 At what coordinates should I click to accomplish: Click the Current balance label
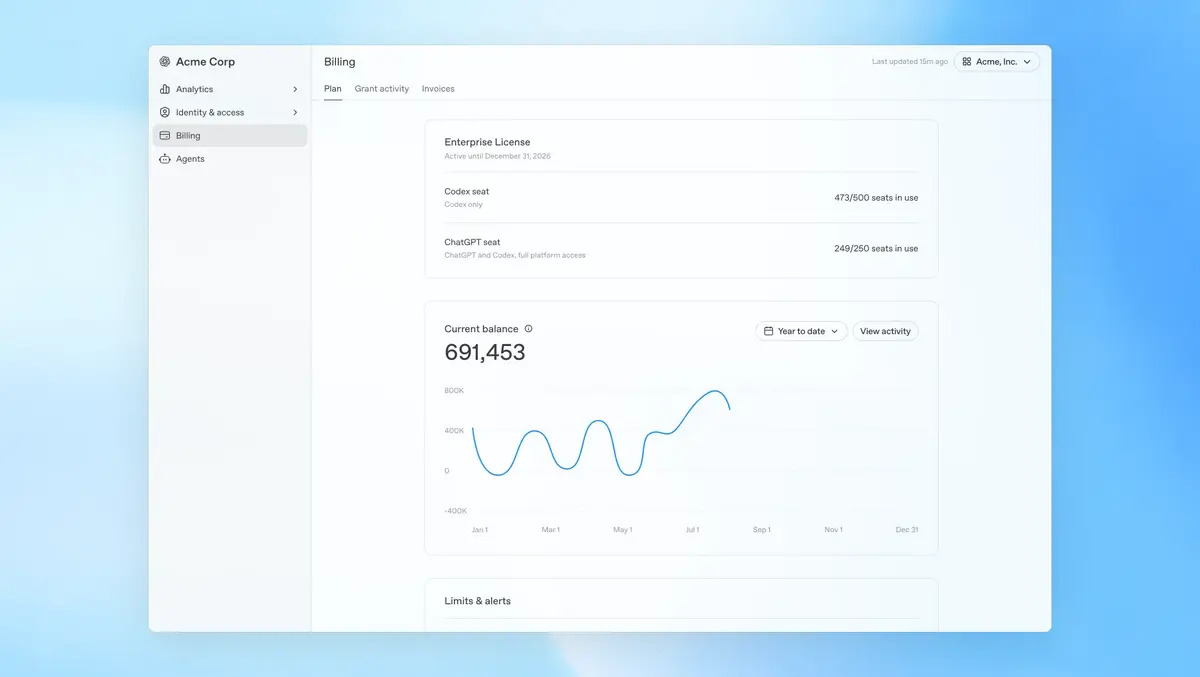click(481, 329)
